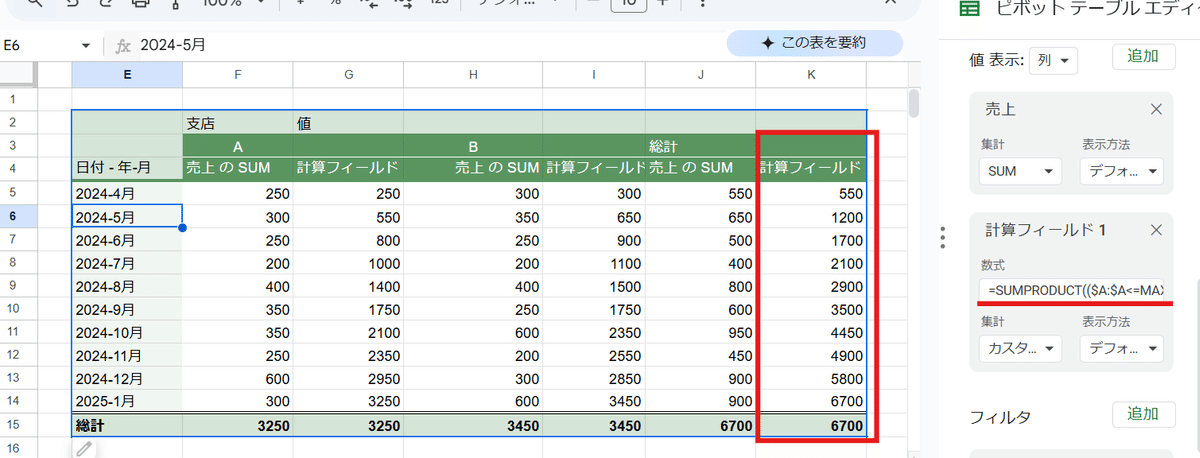Select column header E
This screenshot has width=1200, height=458.
click(x=127, y=74)
